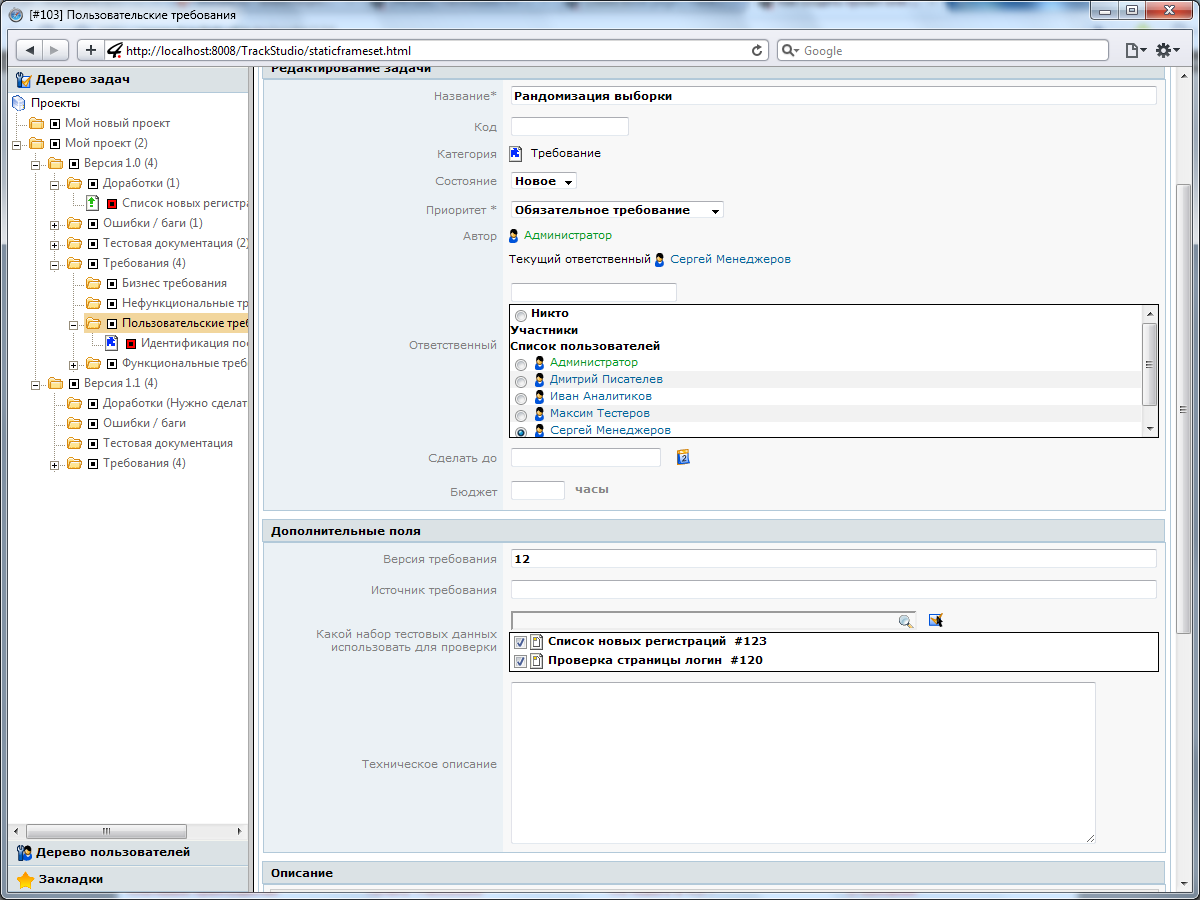Go back with the browser back arrow

(x=29, y=50)
